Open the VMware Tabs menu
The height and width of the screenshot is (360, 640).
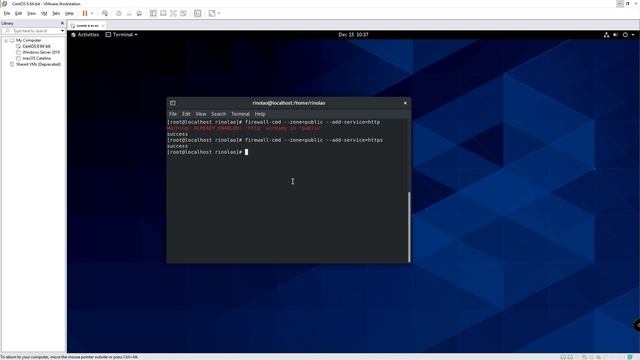(x=56, y=13)
